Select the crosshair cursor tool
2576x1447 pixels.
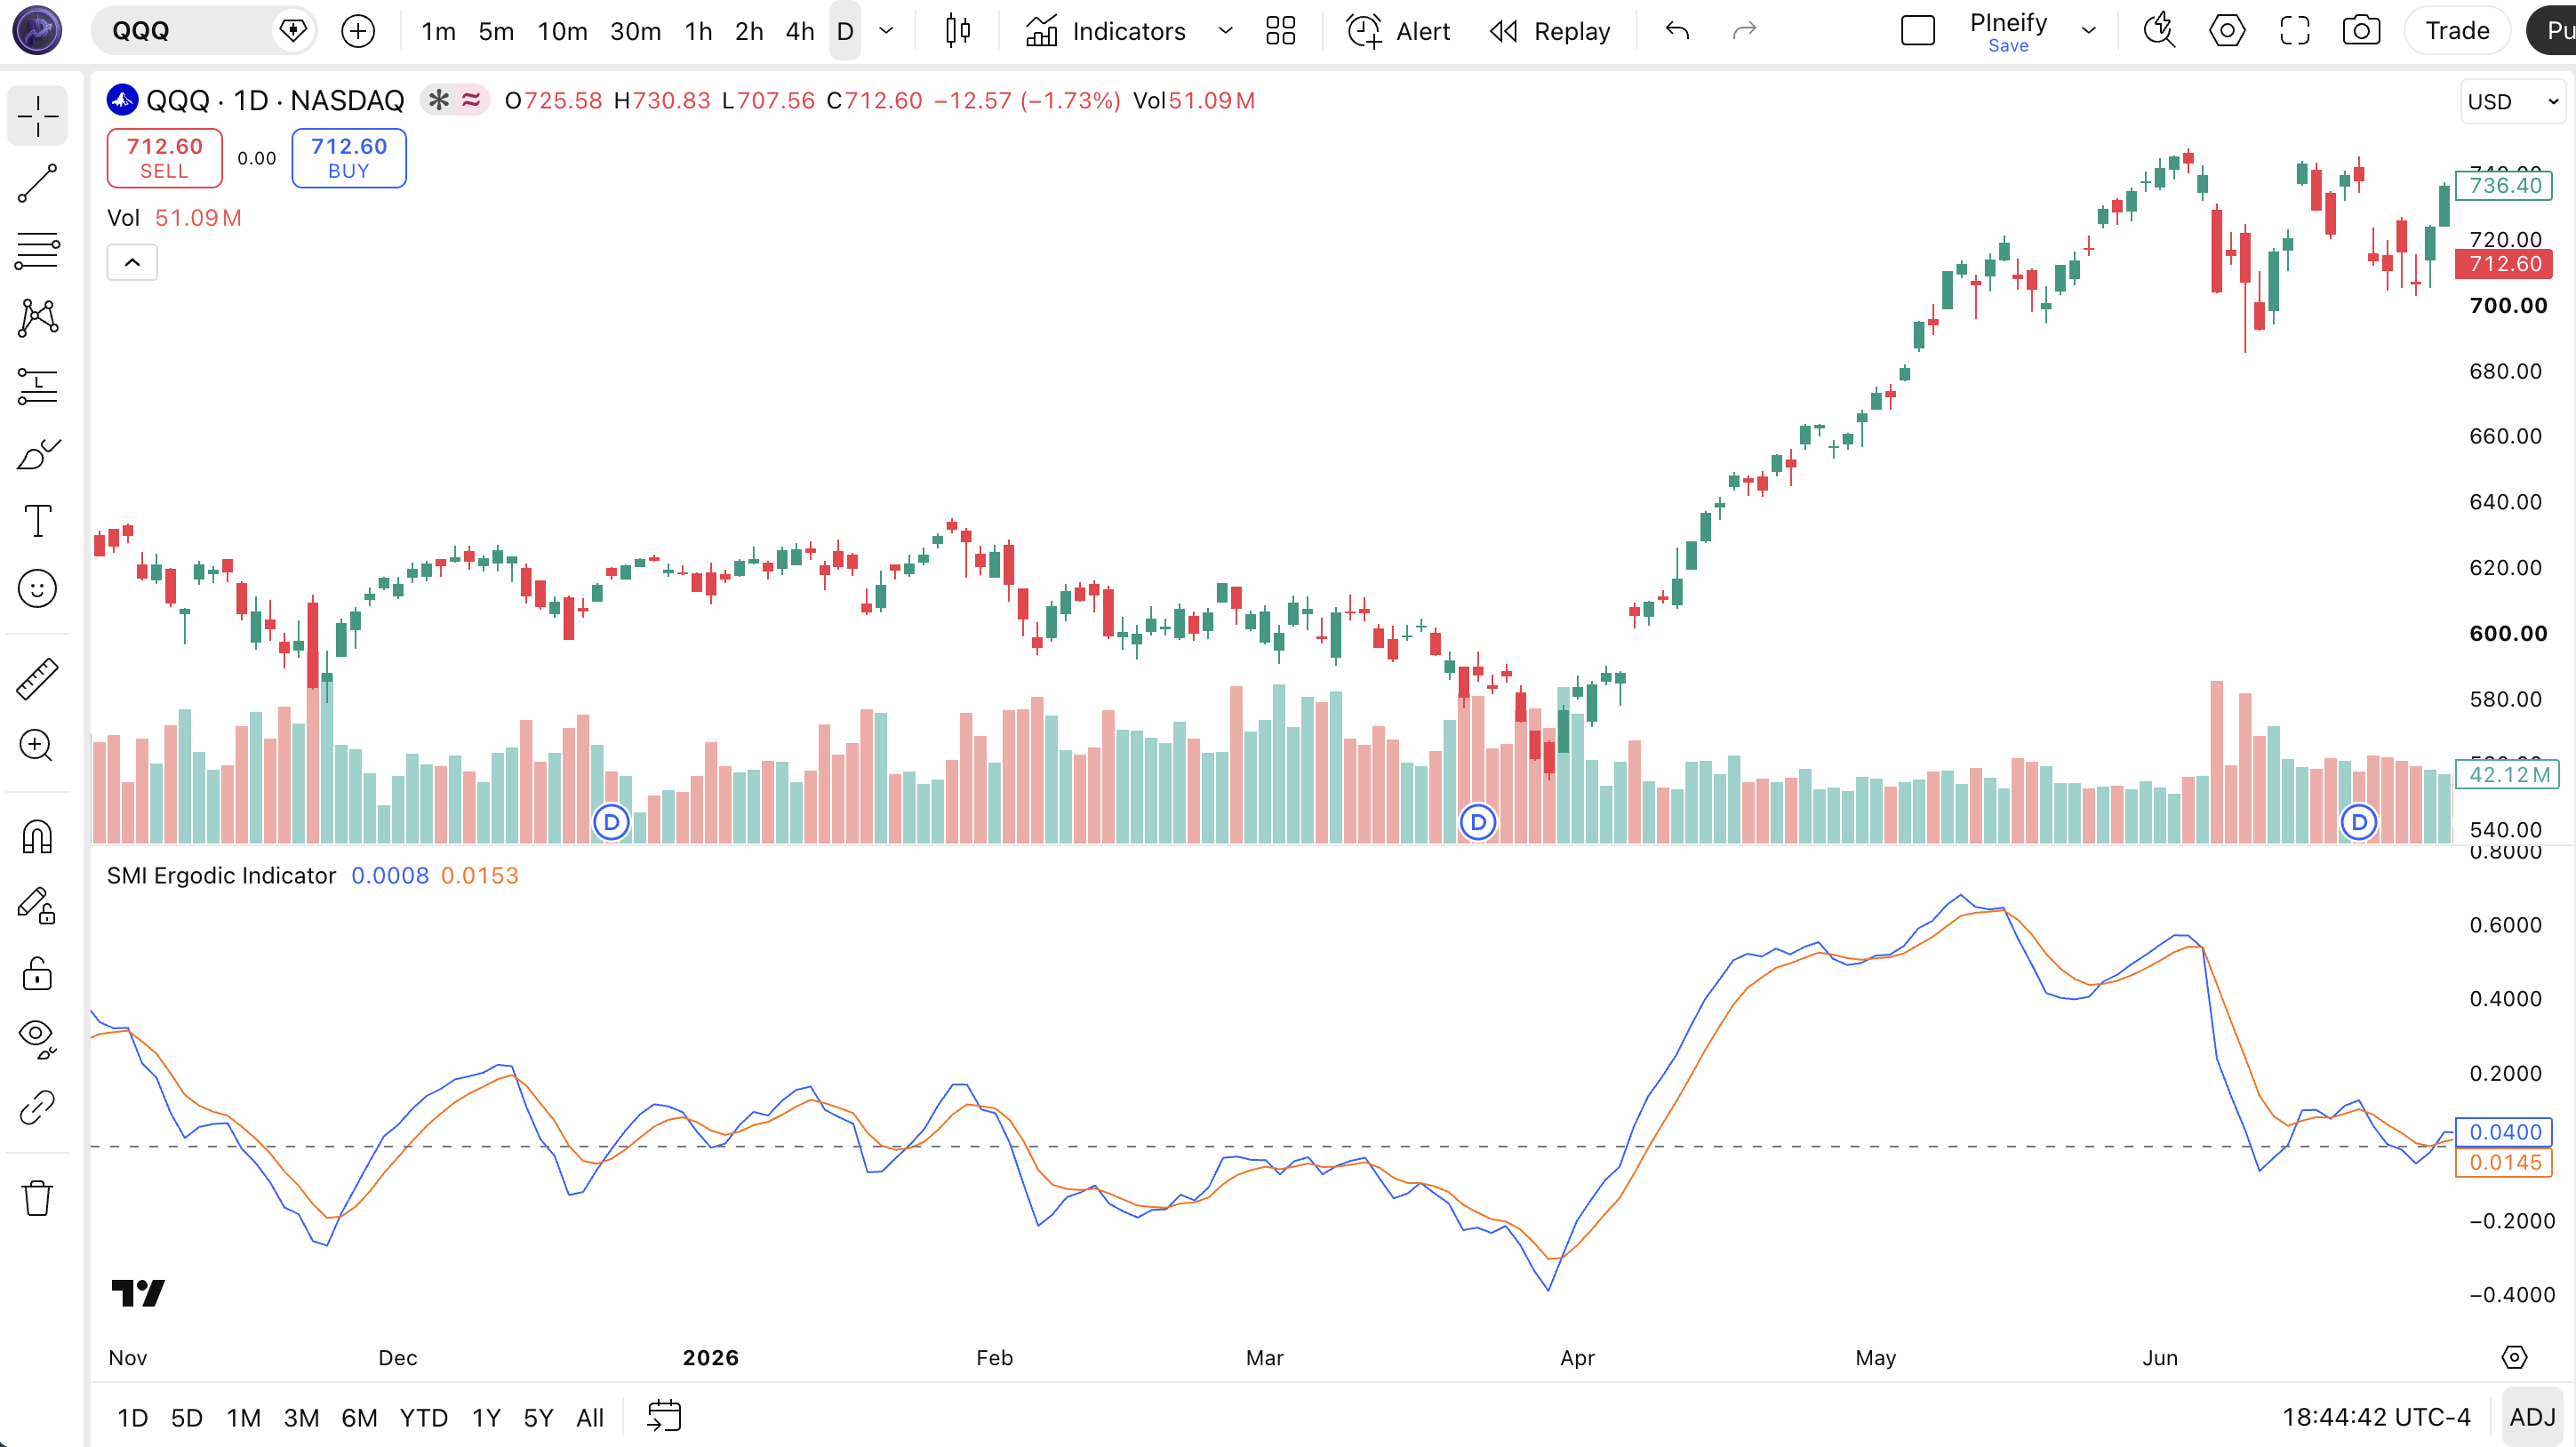click(37, 116)
